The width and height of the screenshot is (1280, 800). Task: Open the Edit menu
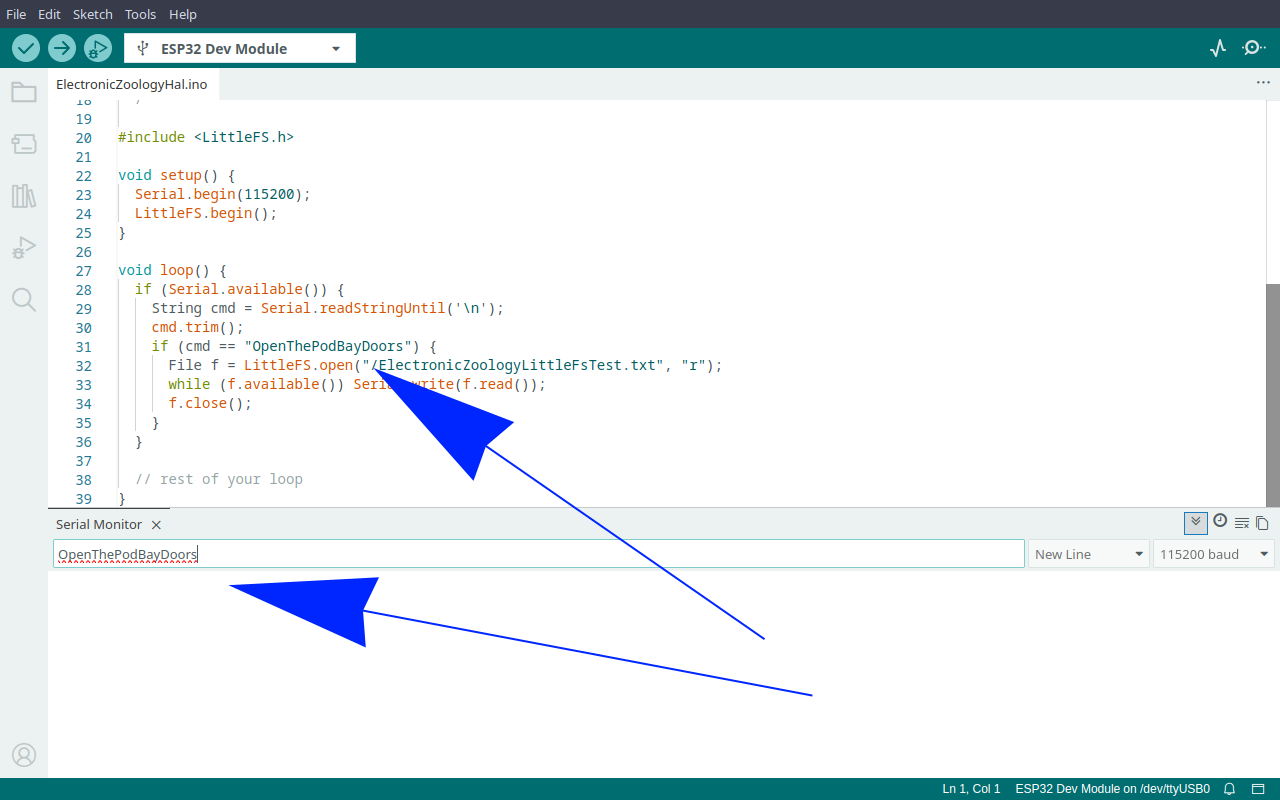[x=50, y=14]
